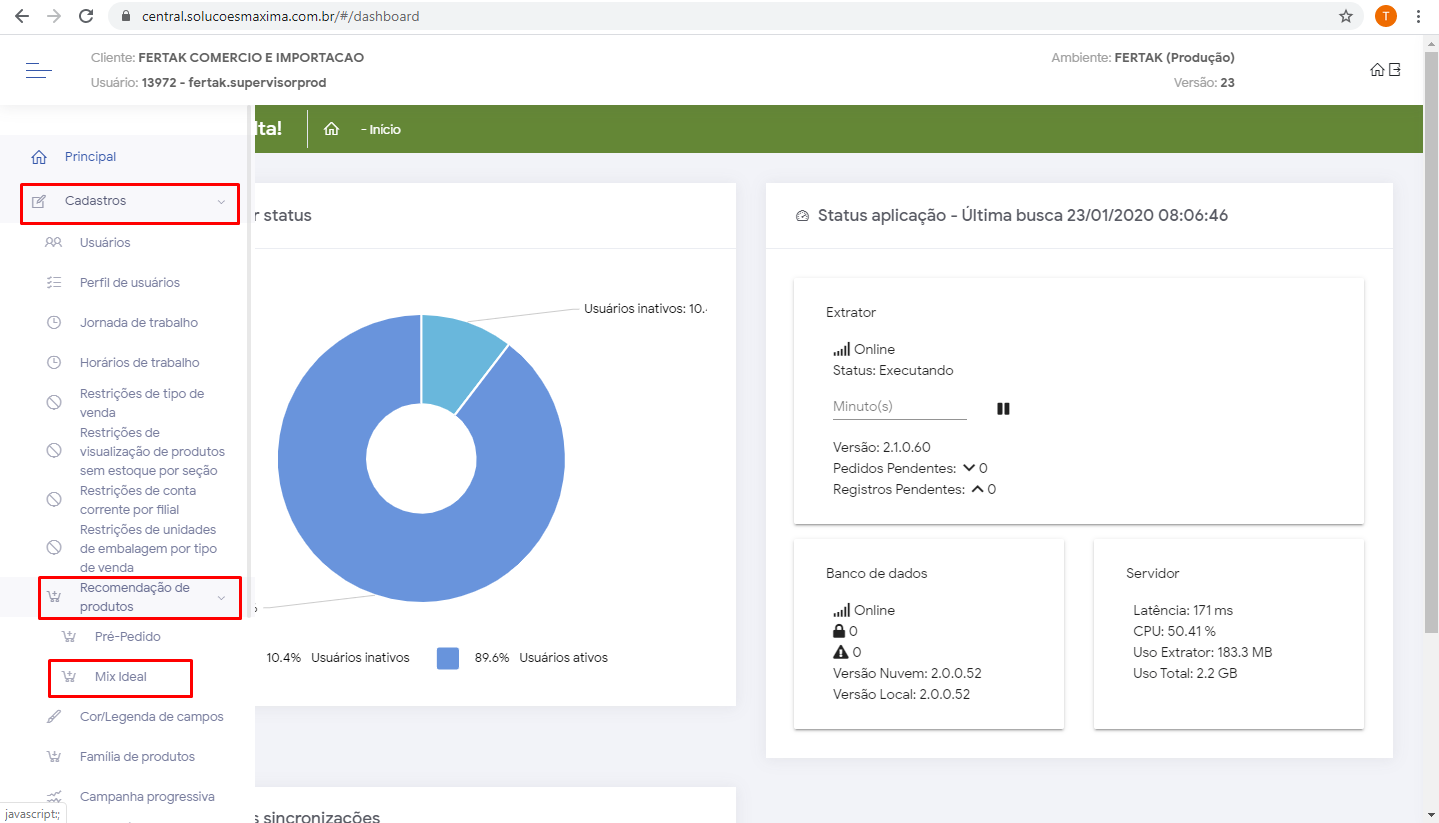Click the browser address bar URL

pos(278,17)
